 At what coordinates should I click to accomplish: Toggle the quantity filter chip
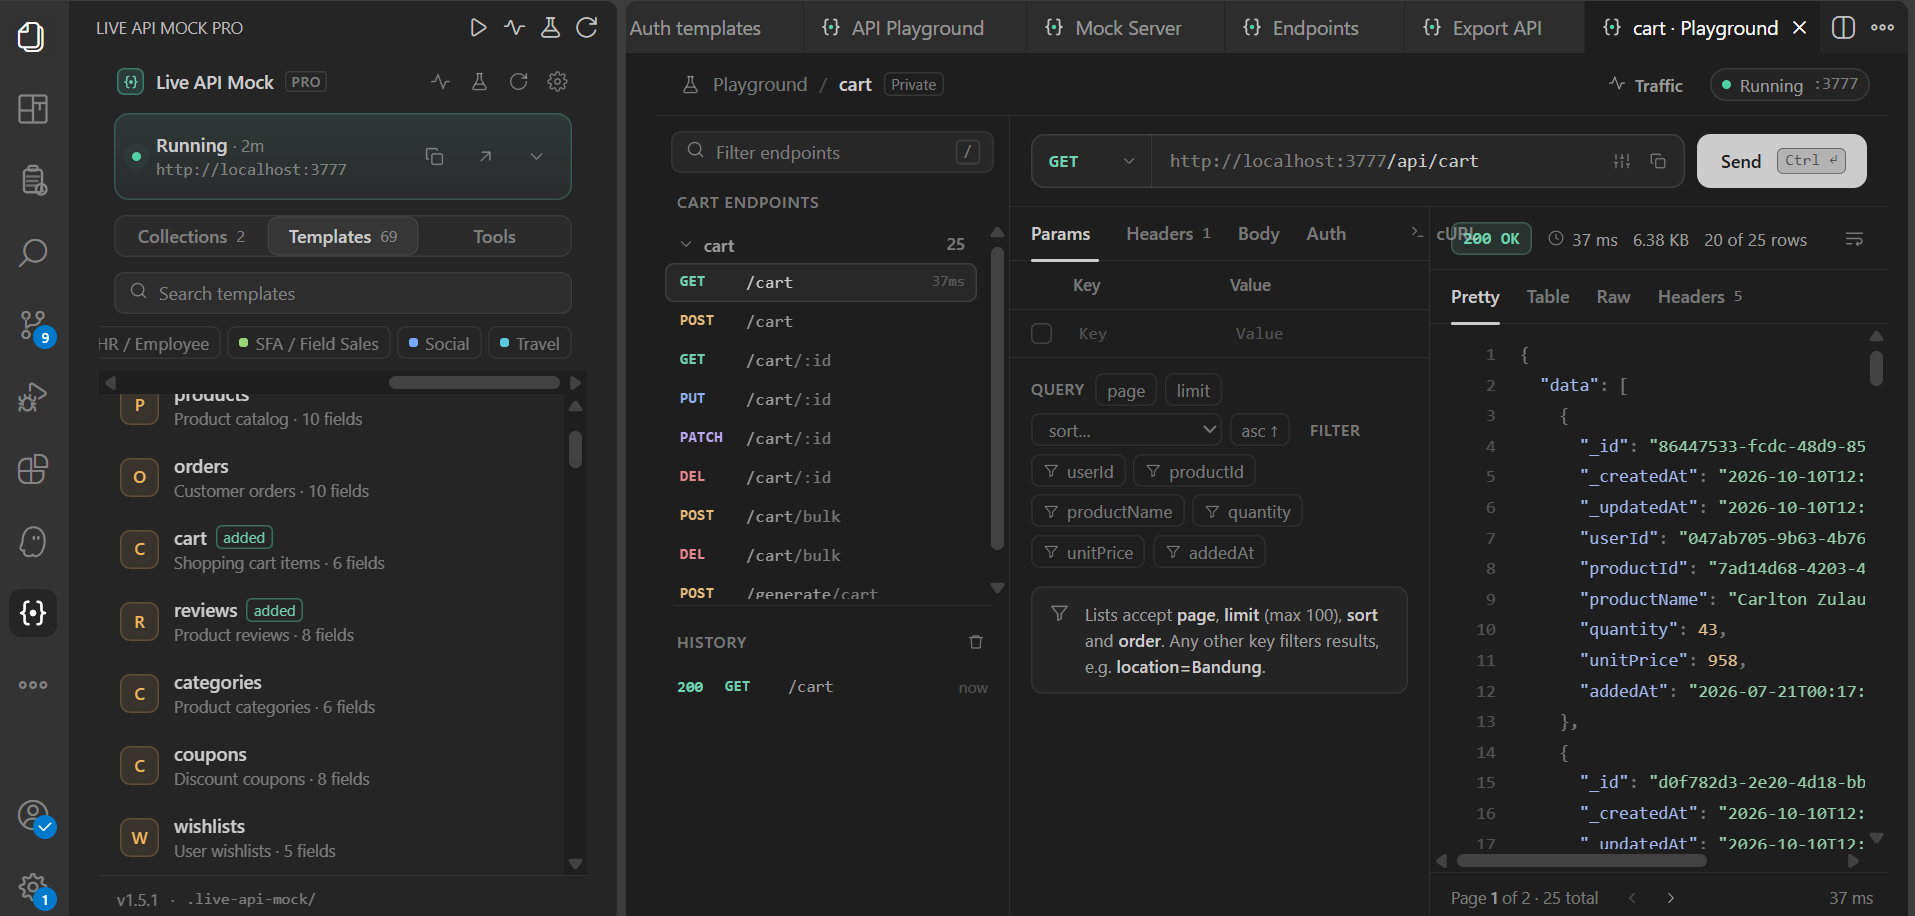pos(1248,512)
